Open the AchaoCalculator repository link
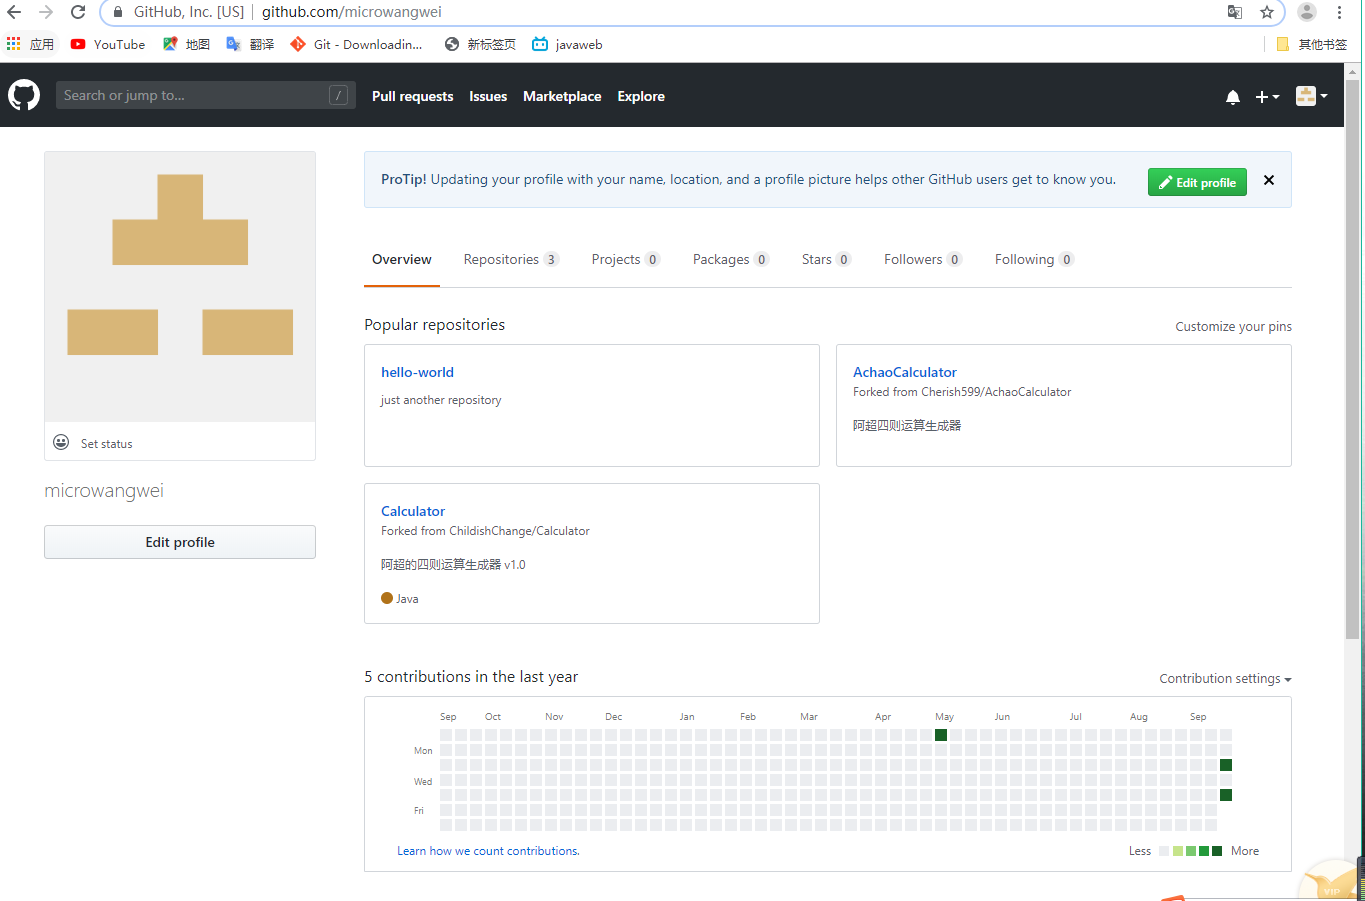Viewport: 1365px width, 901px height. point(904,372)
